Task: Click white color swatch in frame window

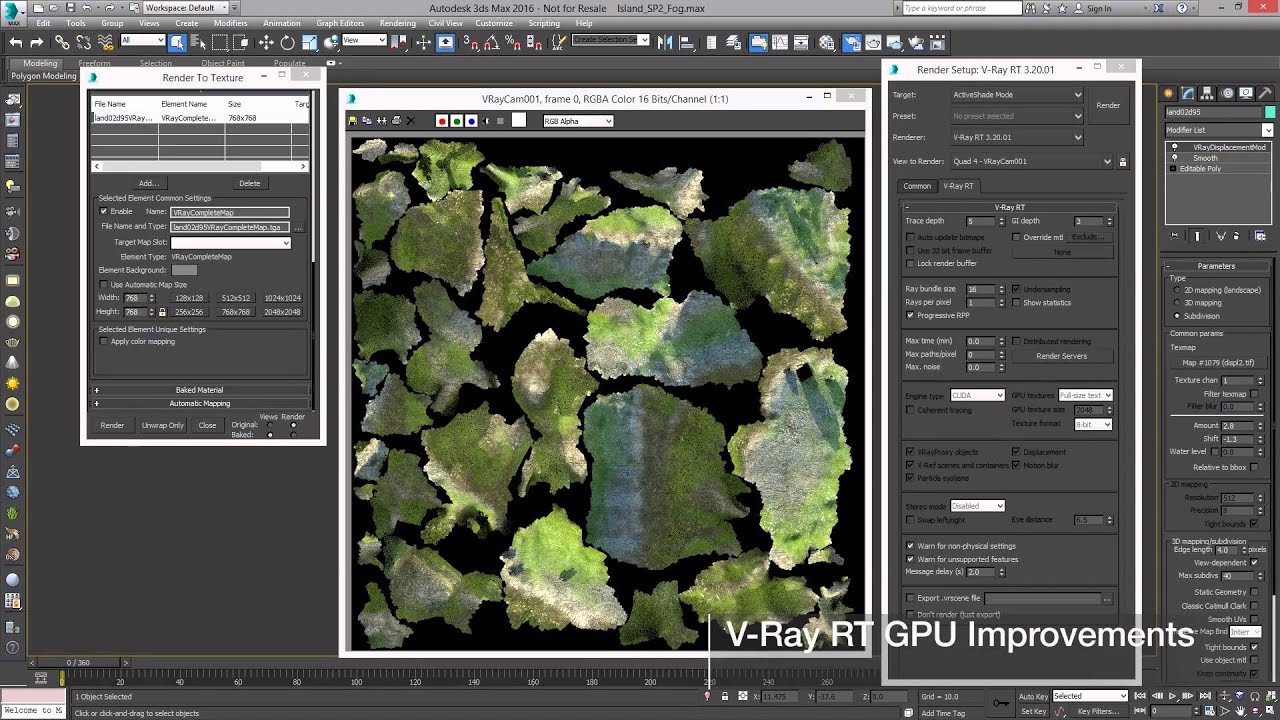Action: click(518, 121)
